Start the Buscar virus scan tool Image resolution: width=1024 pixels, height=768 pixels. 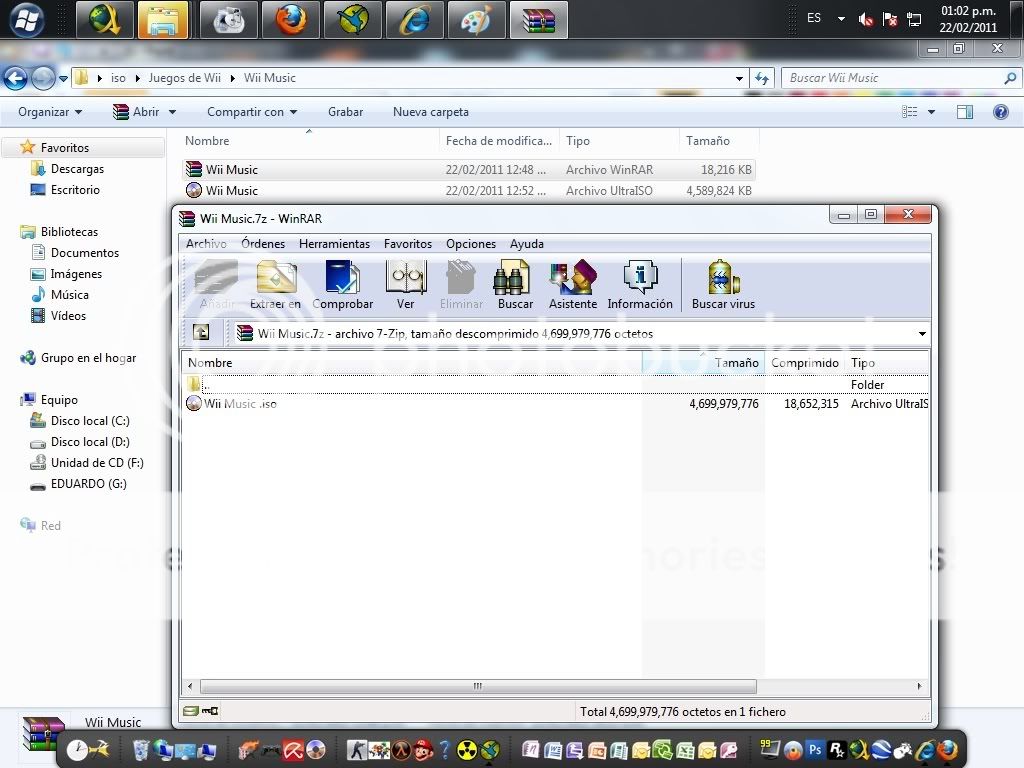tap(723, 285)
